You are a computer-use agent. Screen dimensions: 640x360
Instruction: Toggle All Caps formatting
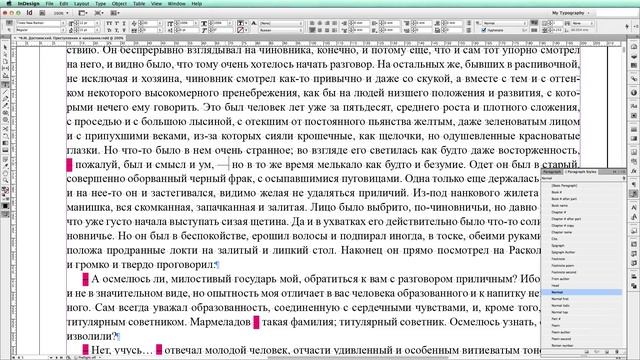109,23
